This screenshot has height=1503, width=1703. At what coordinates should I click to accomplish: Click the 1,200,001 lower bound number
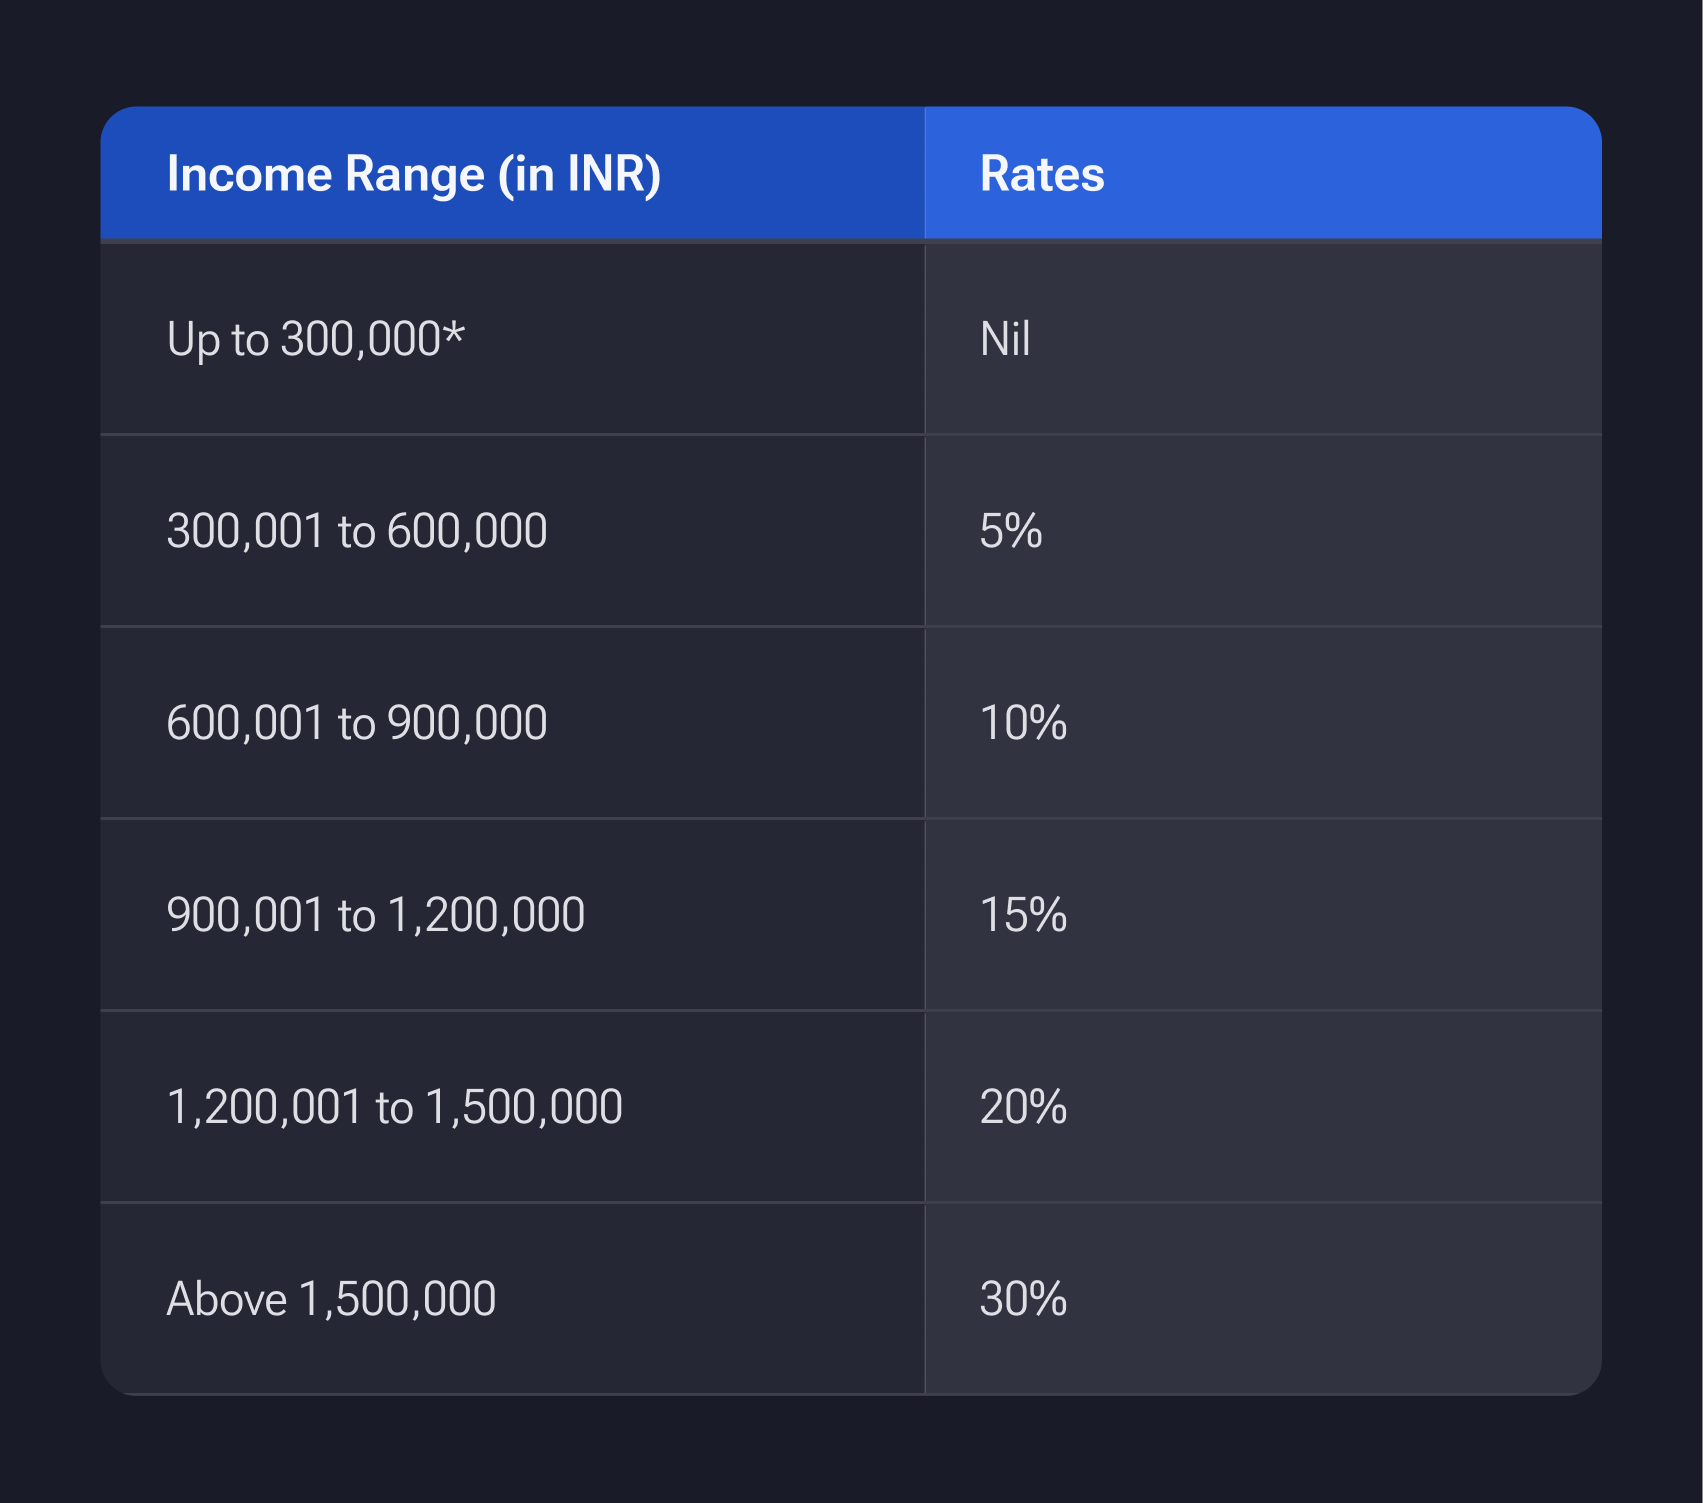pyautogui.click(x=264, y=1107)
